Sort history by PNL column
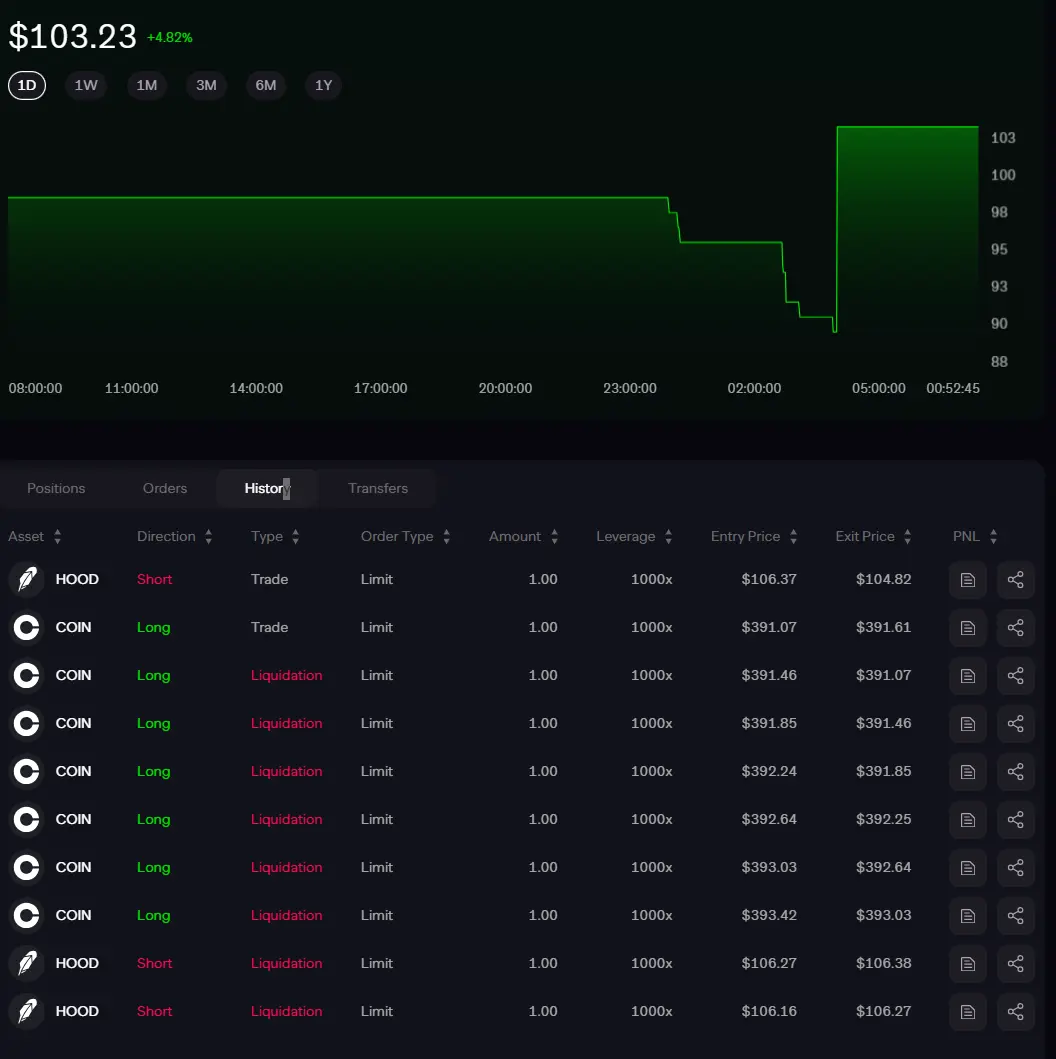The image size is (1056, 1059). pyautogui.click(x=976, y=536)
